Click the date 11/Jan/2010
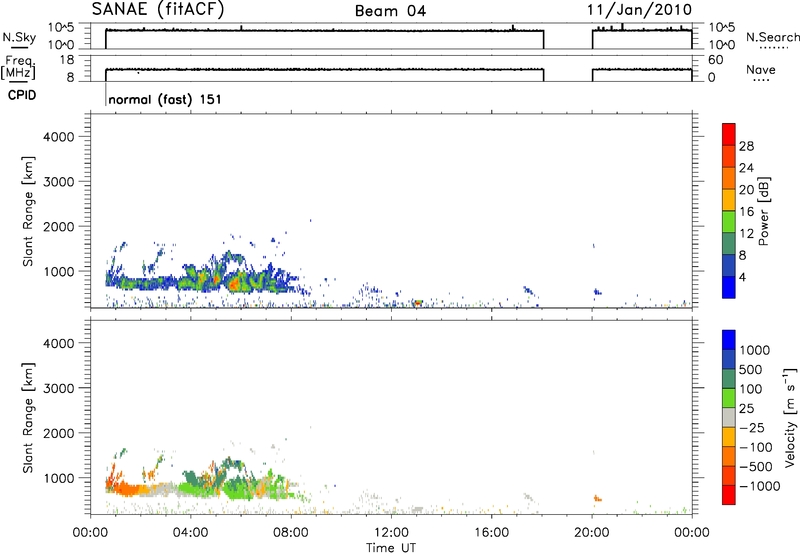The height and width of the screenshot is (554, 800). coord(639,10)
